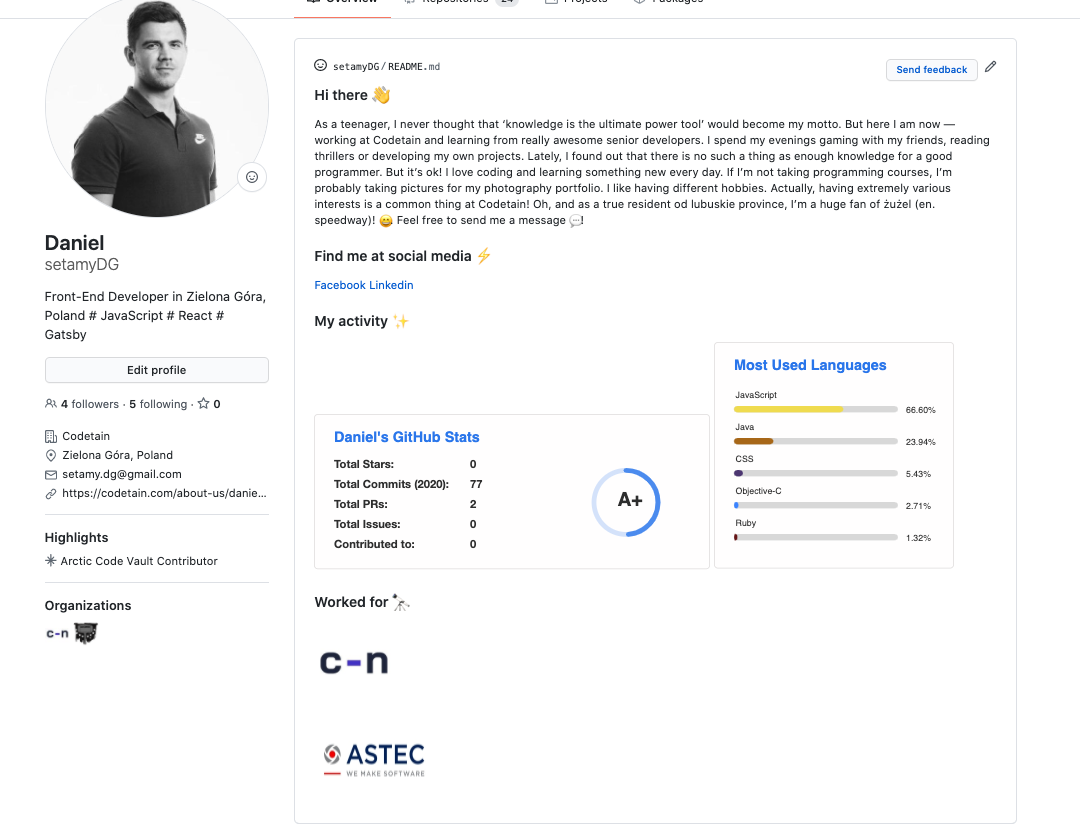Click the Arctic Code Vault snowflake icon

51,561
